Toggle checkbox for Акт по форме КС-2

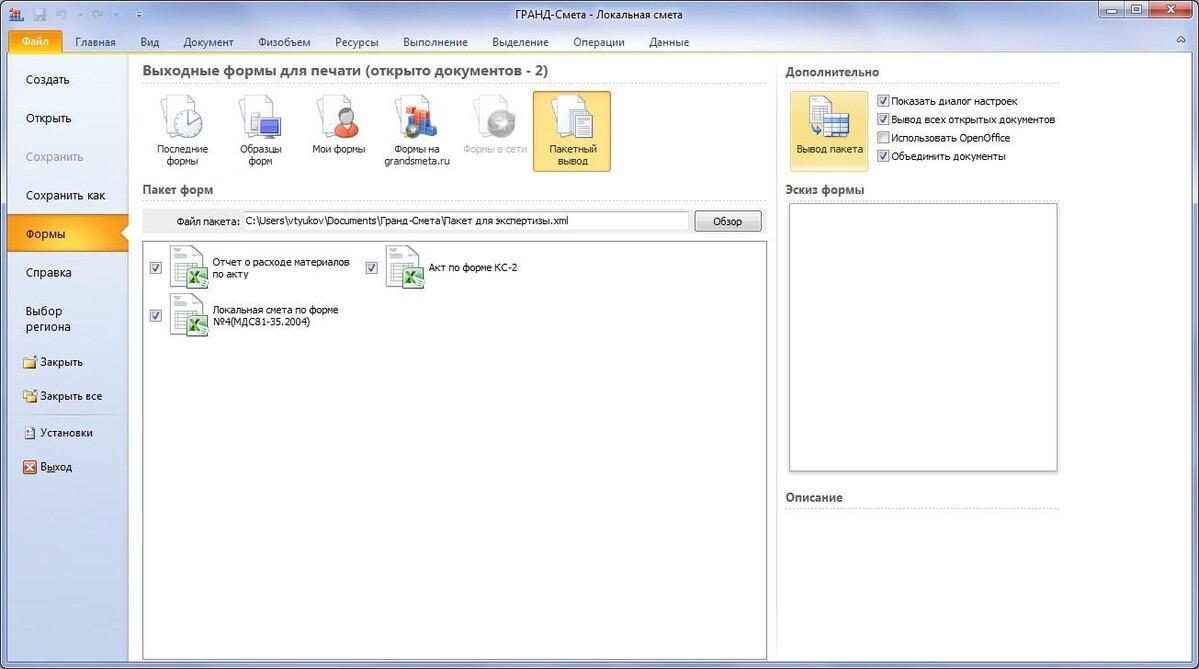click(x=372, y=268)
